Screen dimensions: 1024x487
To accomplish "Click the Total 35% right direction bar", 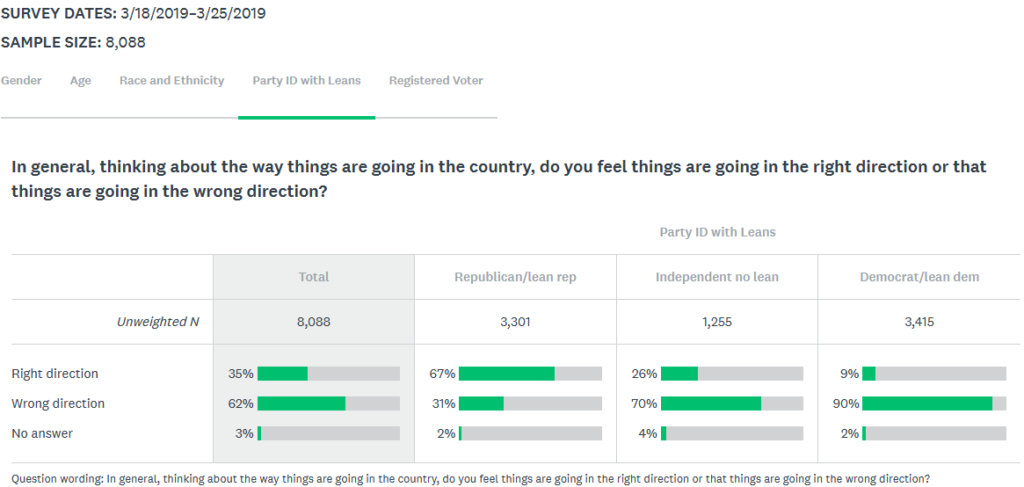I will (x=328, y=373).
